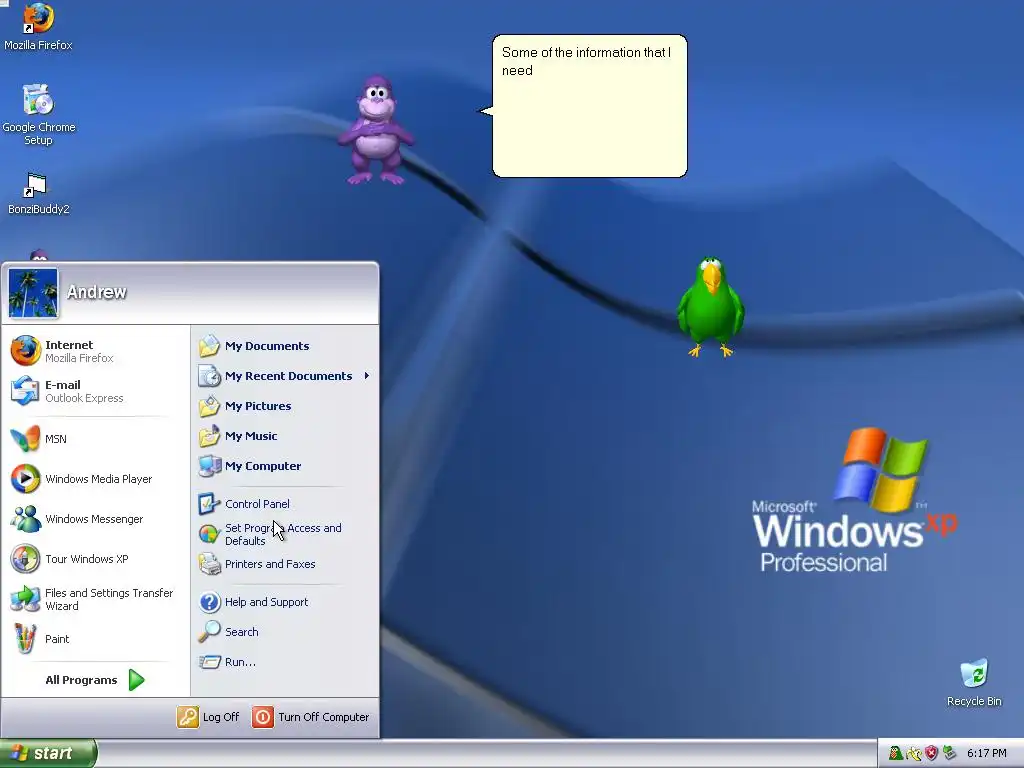Click the green Start button
The image size is (1024, 768).
[x=47, y=753]
